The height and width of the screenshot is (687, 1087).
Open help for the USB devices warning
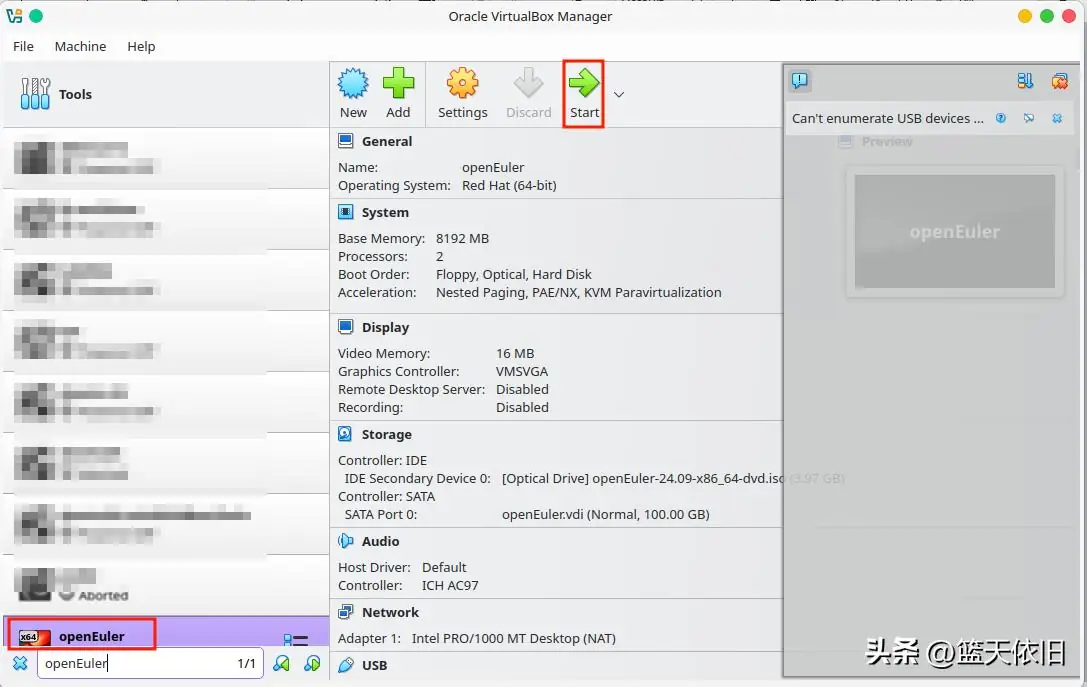[1001, 118]
